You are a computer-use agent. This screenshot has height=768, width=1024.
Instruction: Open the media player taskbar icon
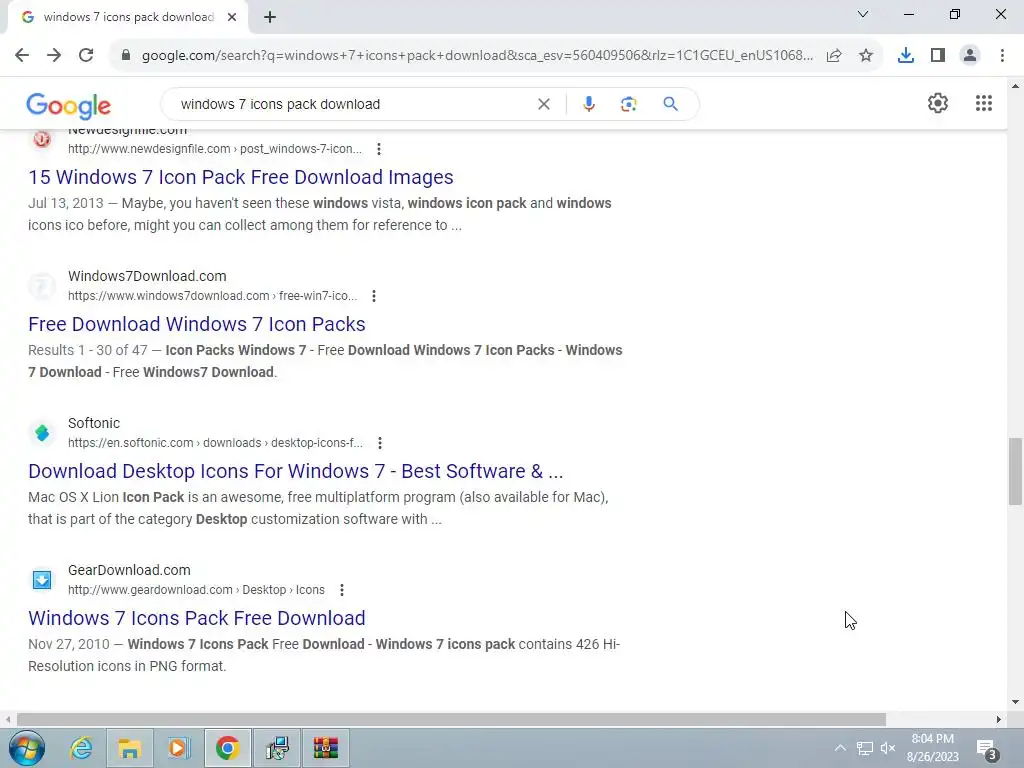pos(178,748)
